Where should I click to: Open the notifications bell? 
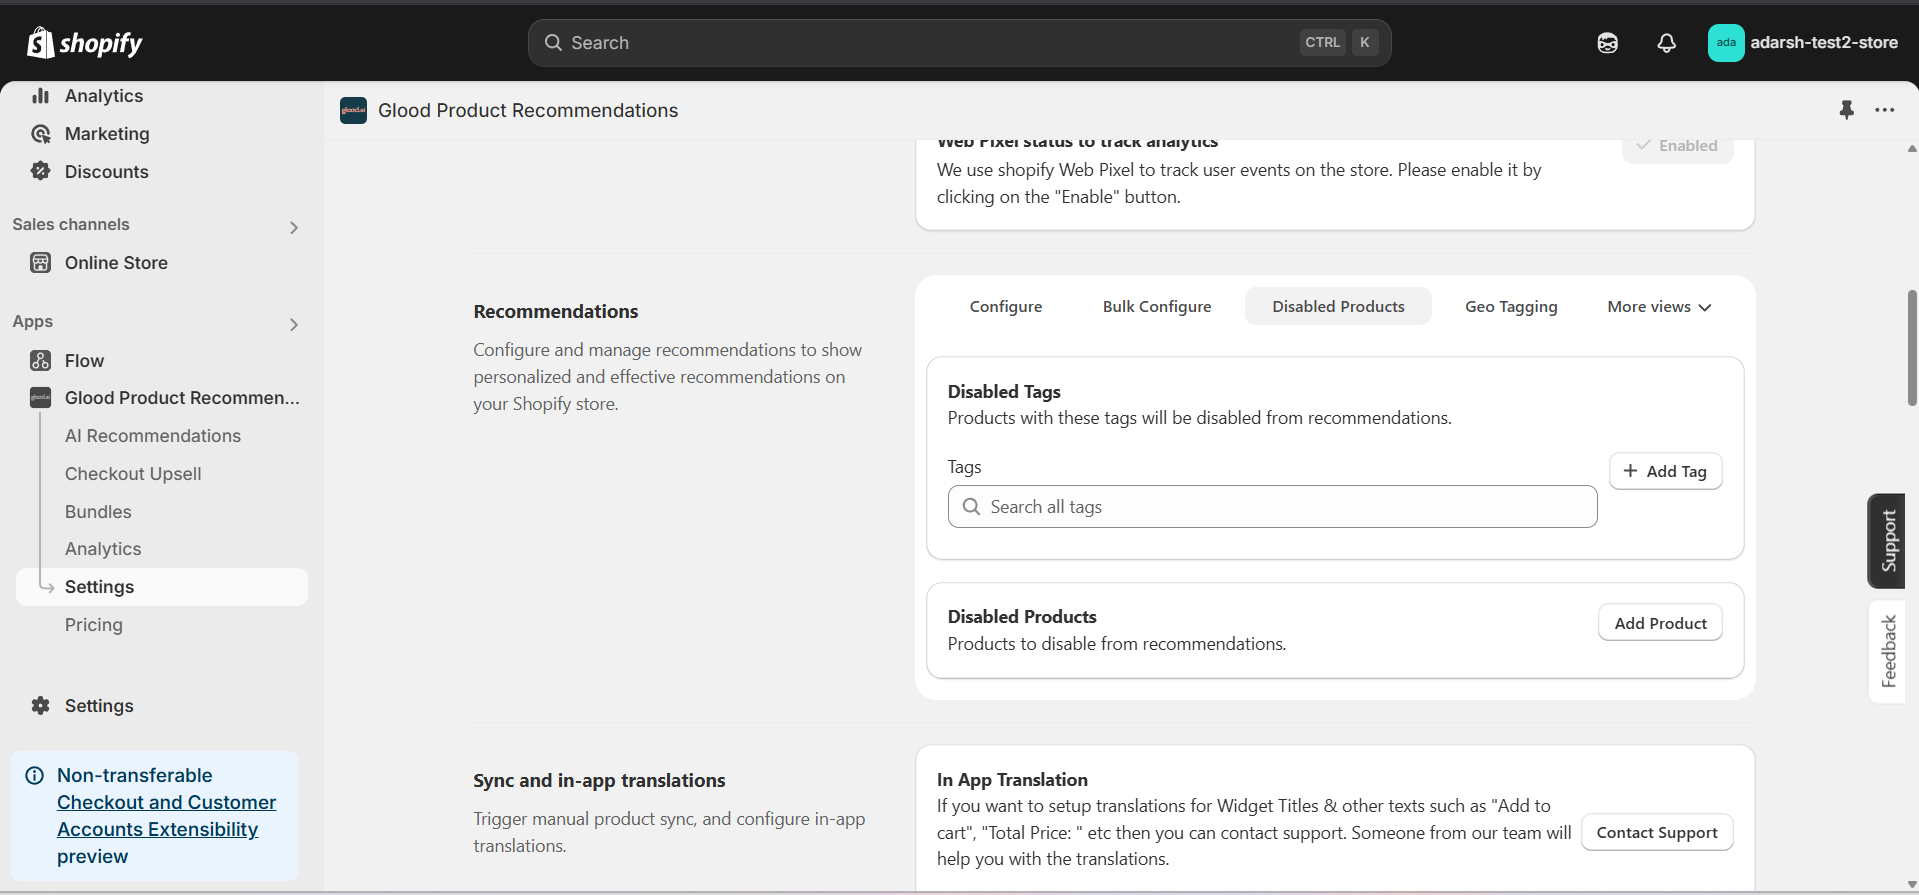(x=1666, y=43)
